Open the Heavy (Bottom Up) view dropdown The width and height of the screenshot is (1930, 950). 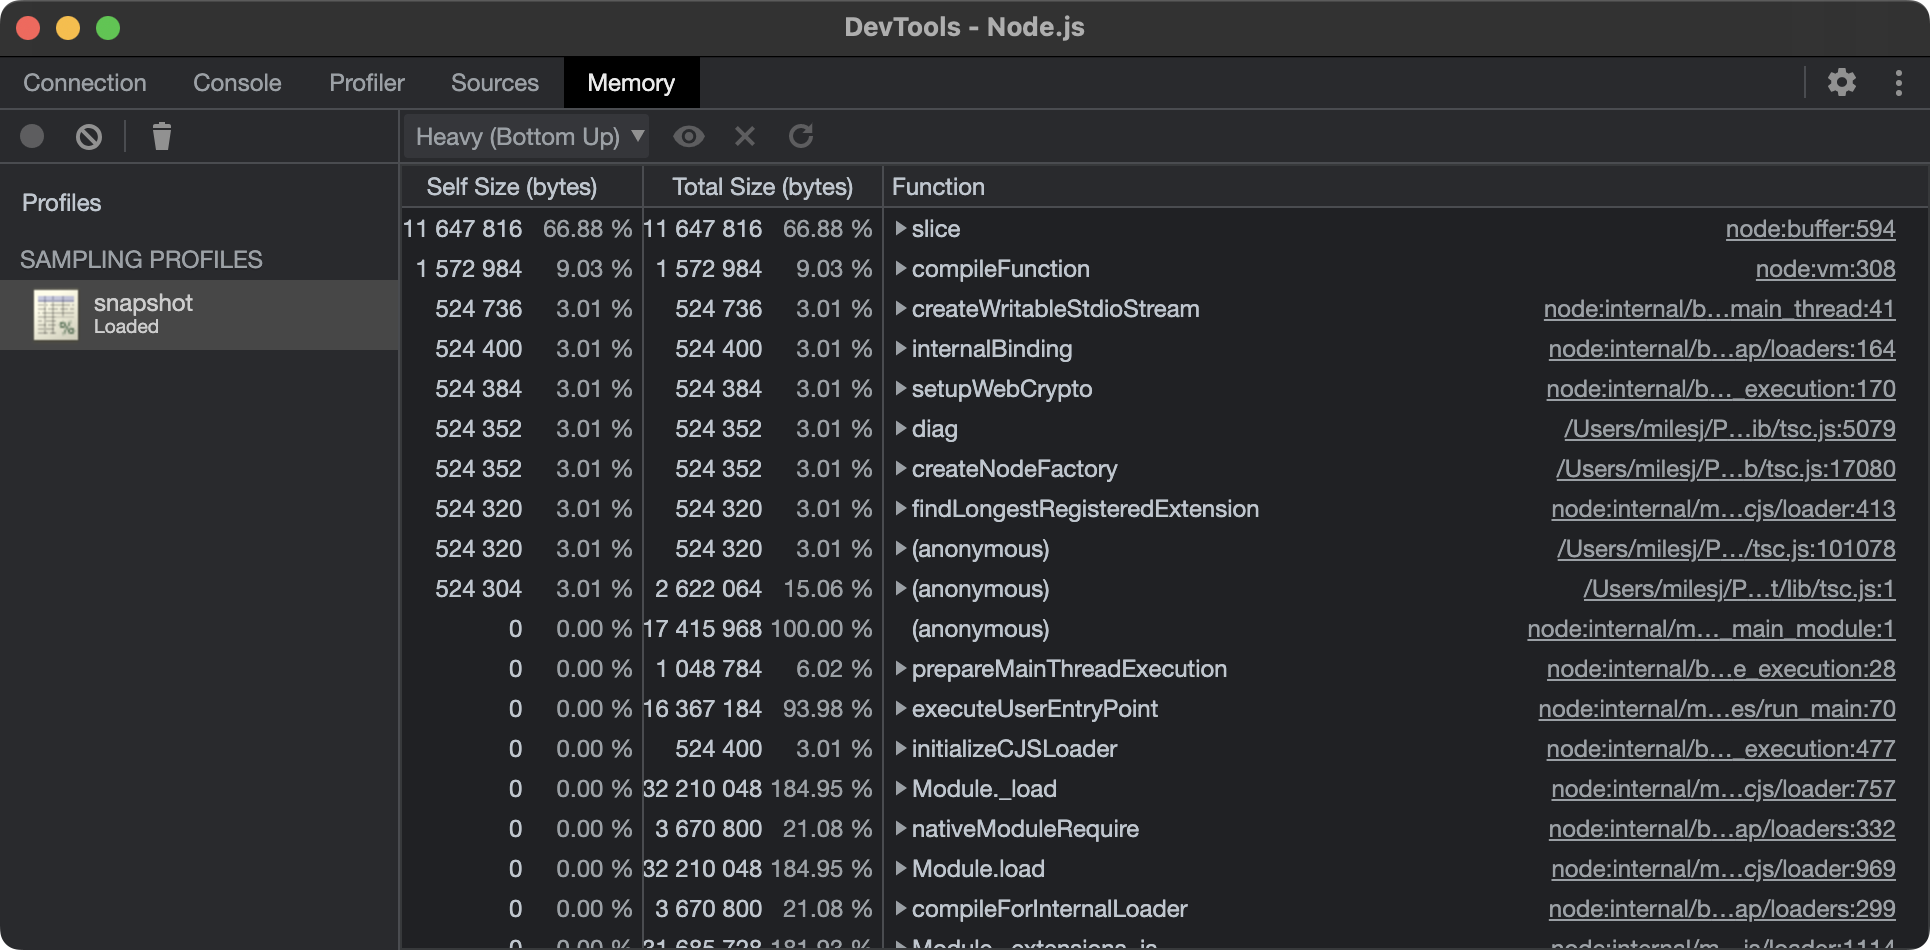[x=528, y=136]
